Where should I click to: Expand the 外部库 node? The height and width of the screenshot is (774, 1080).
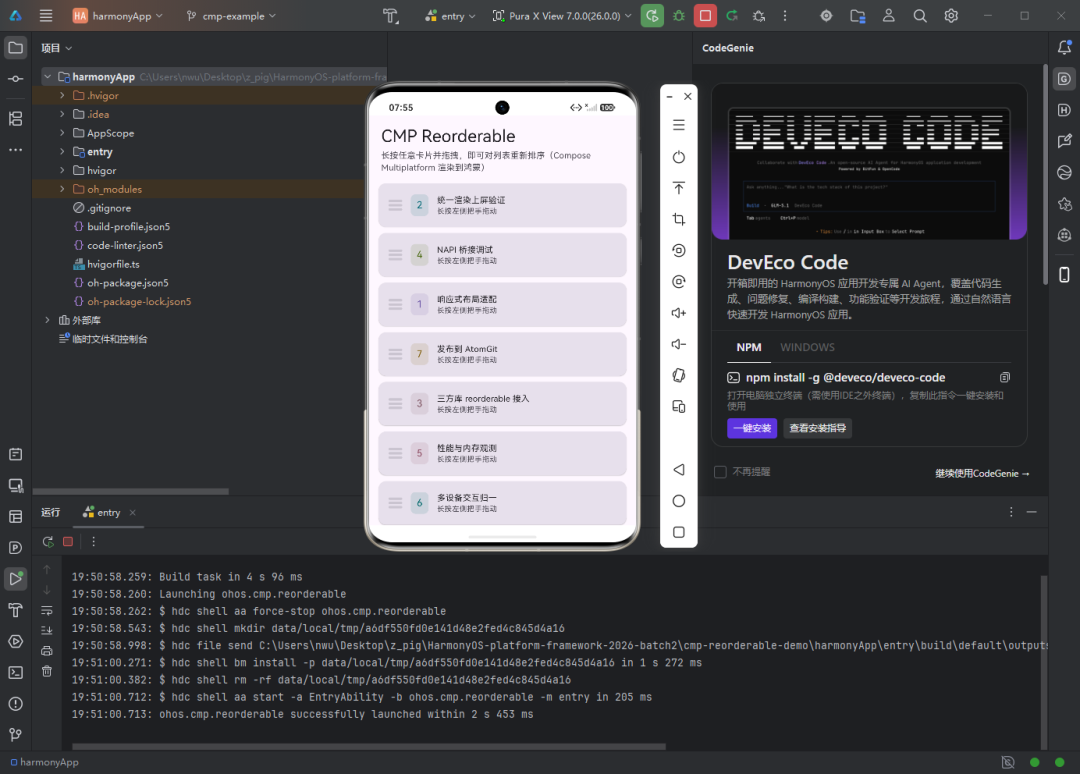[47, 320]
